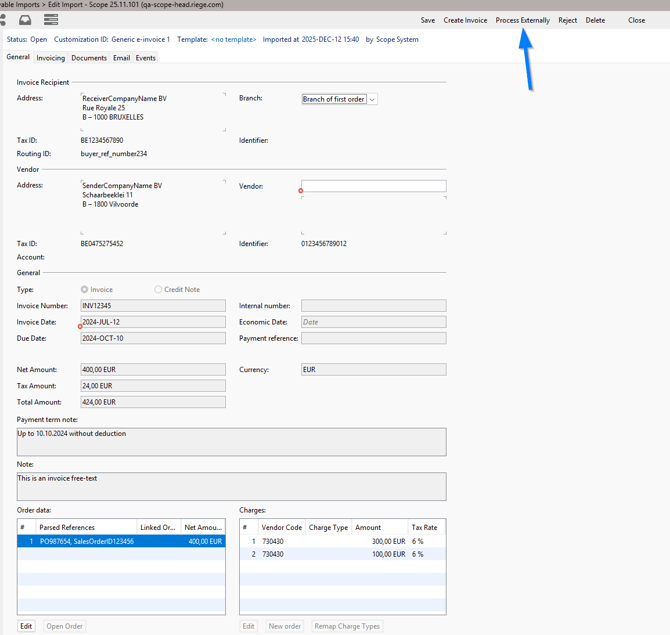Select the 300,00 EUR charge row
Image resolution: width=670 pixels, height=635 pixels.
(342, 541)
